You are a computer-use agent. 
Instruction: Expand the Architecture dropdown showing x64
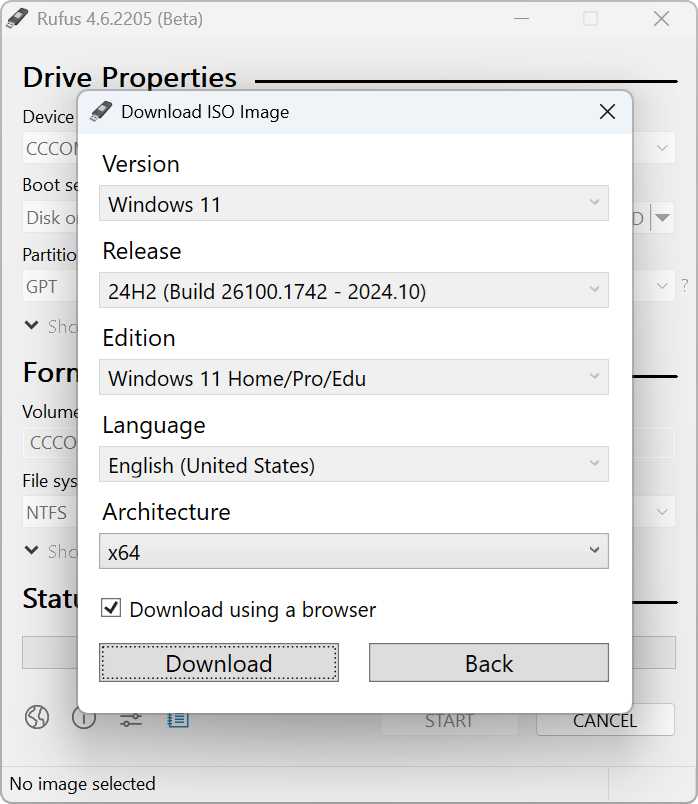tap(354, 551)
